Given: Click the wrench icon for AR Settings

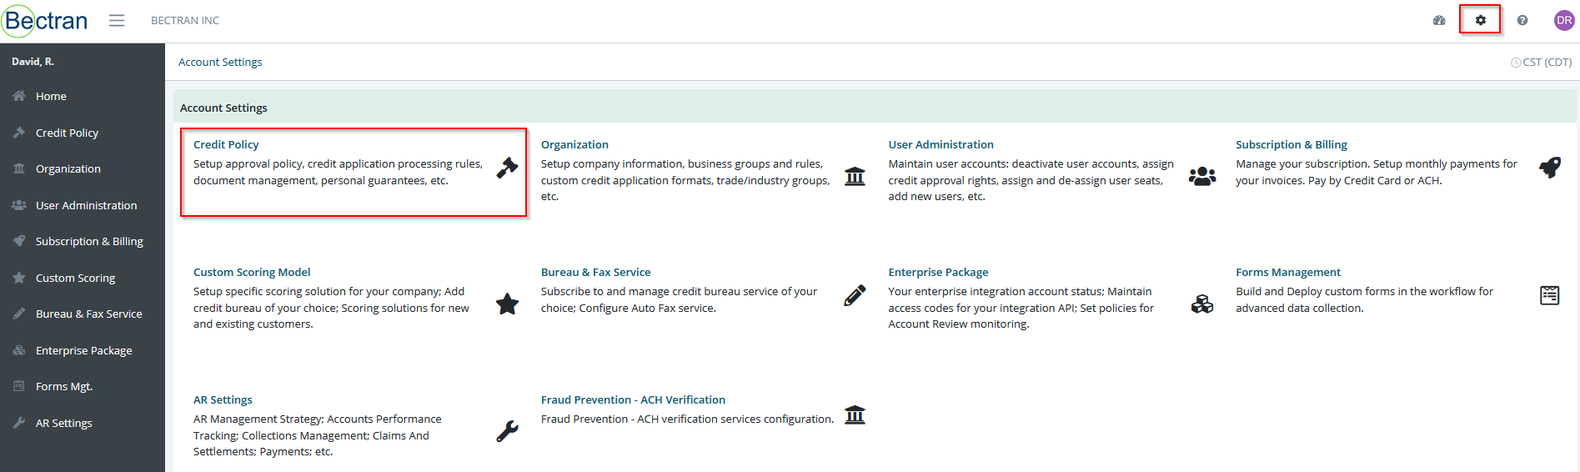Looking at the screenshot, I should (x=507, y=431).
